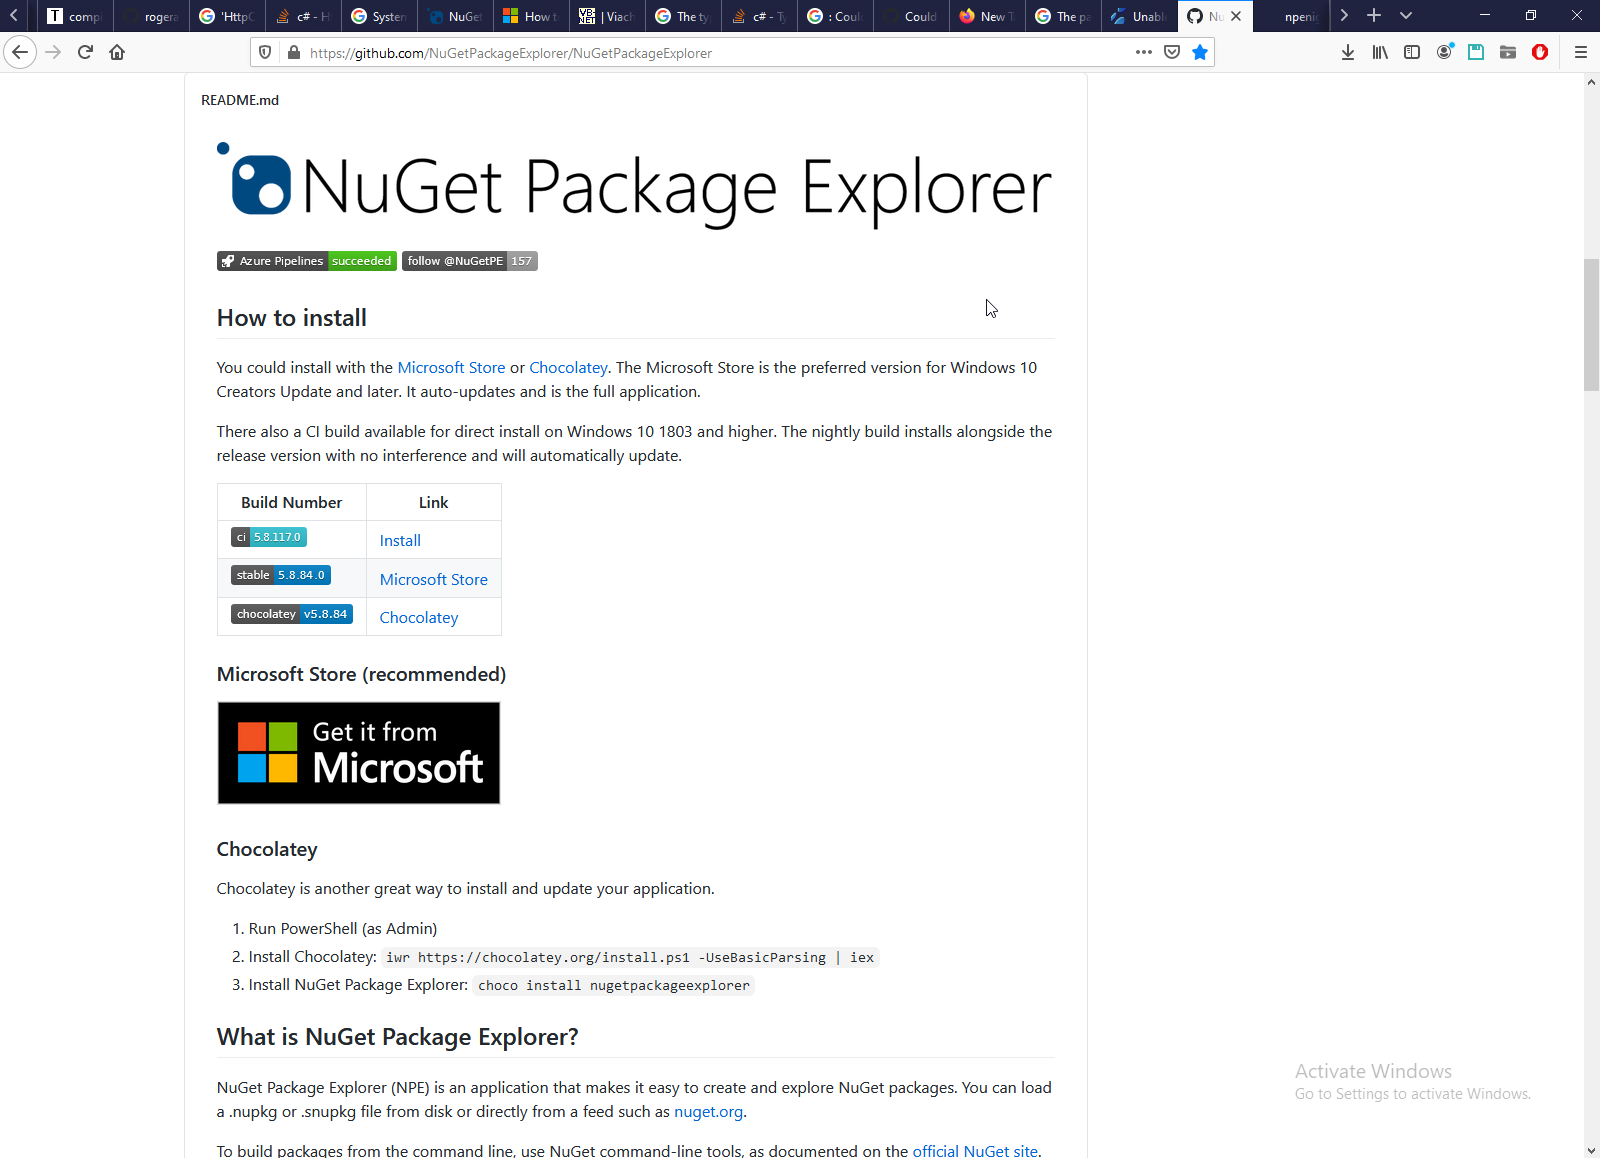Switch to the 'compi' tab

click(73, 16)
